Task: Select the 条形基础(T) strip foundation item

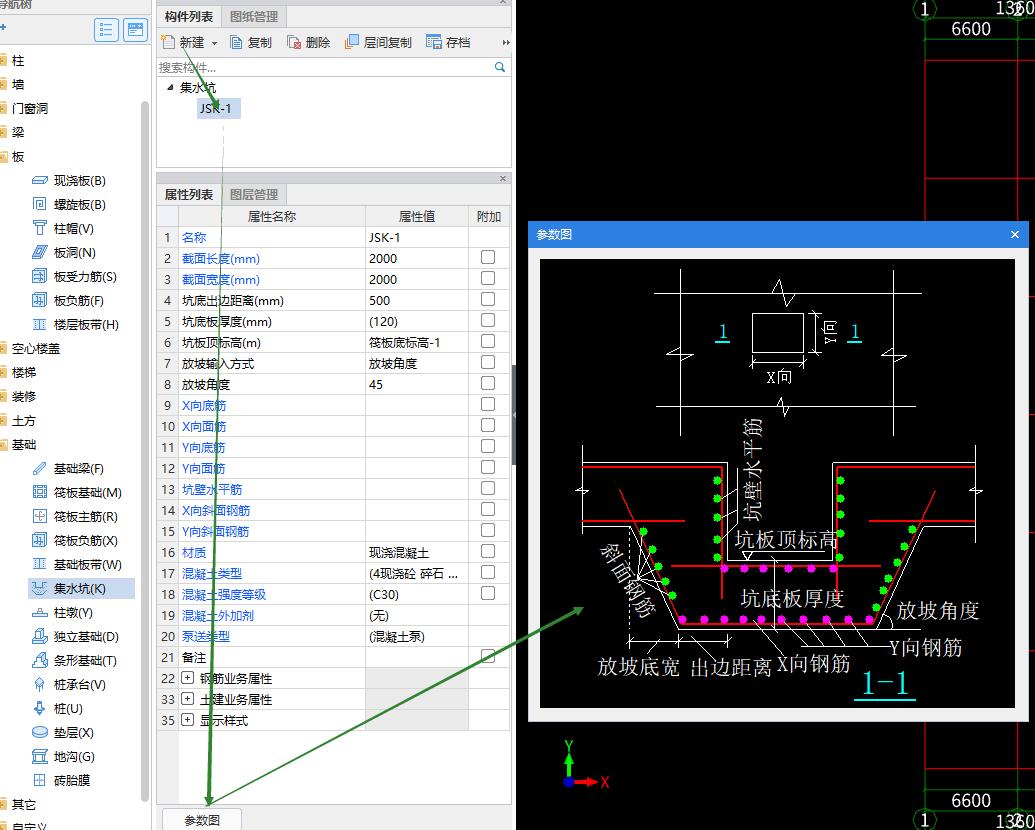Action: [75, 661]
